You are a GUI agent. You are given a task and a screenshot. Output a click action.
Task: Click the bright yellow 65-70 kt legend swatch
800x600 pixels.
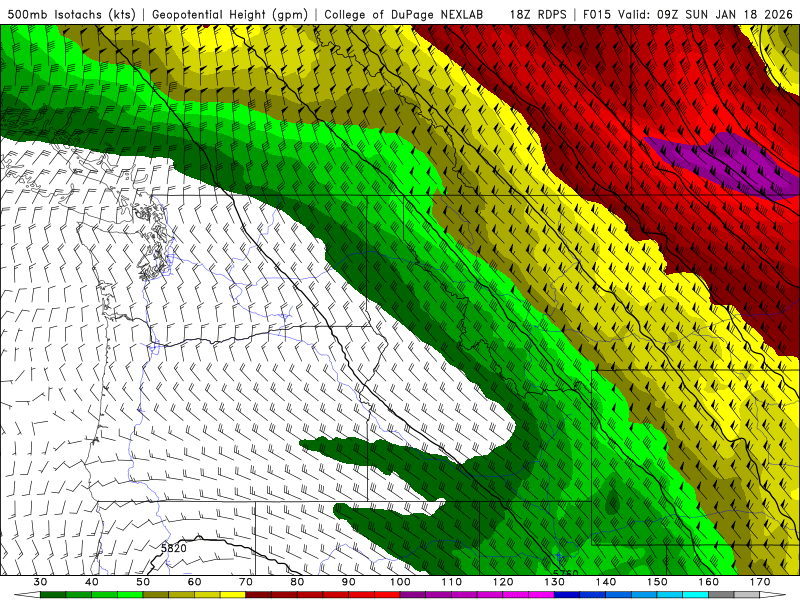pyautogui.click(x=233, y=595)
